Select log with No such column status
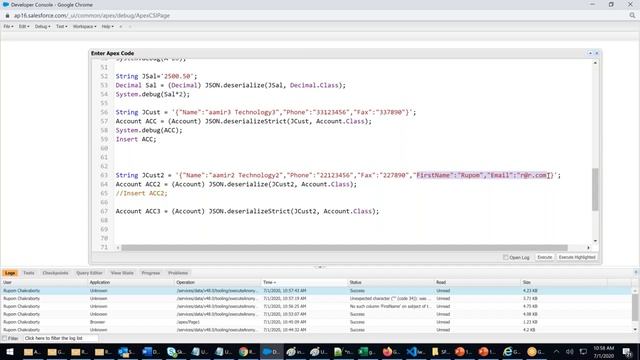The width and height of the screenshot is (640, 360). pos(316,307)
